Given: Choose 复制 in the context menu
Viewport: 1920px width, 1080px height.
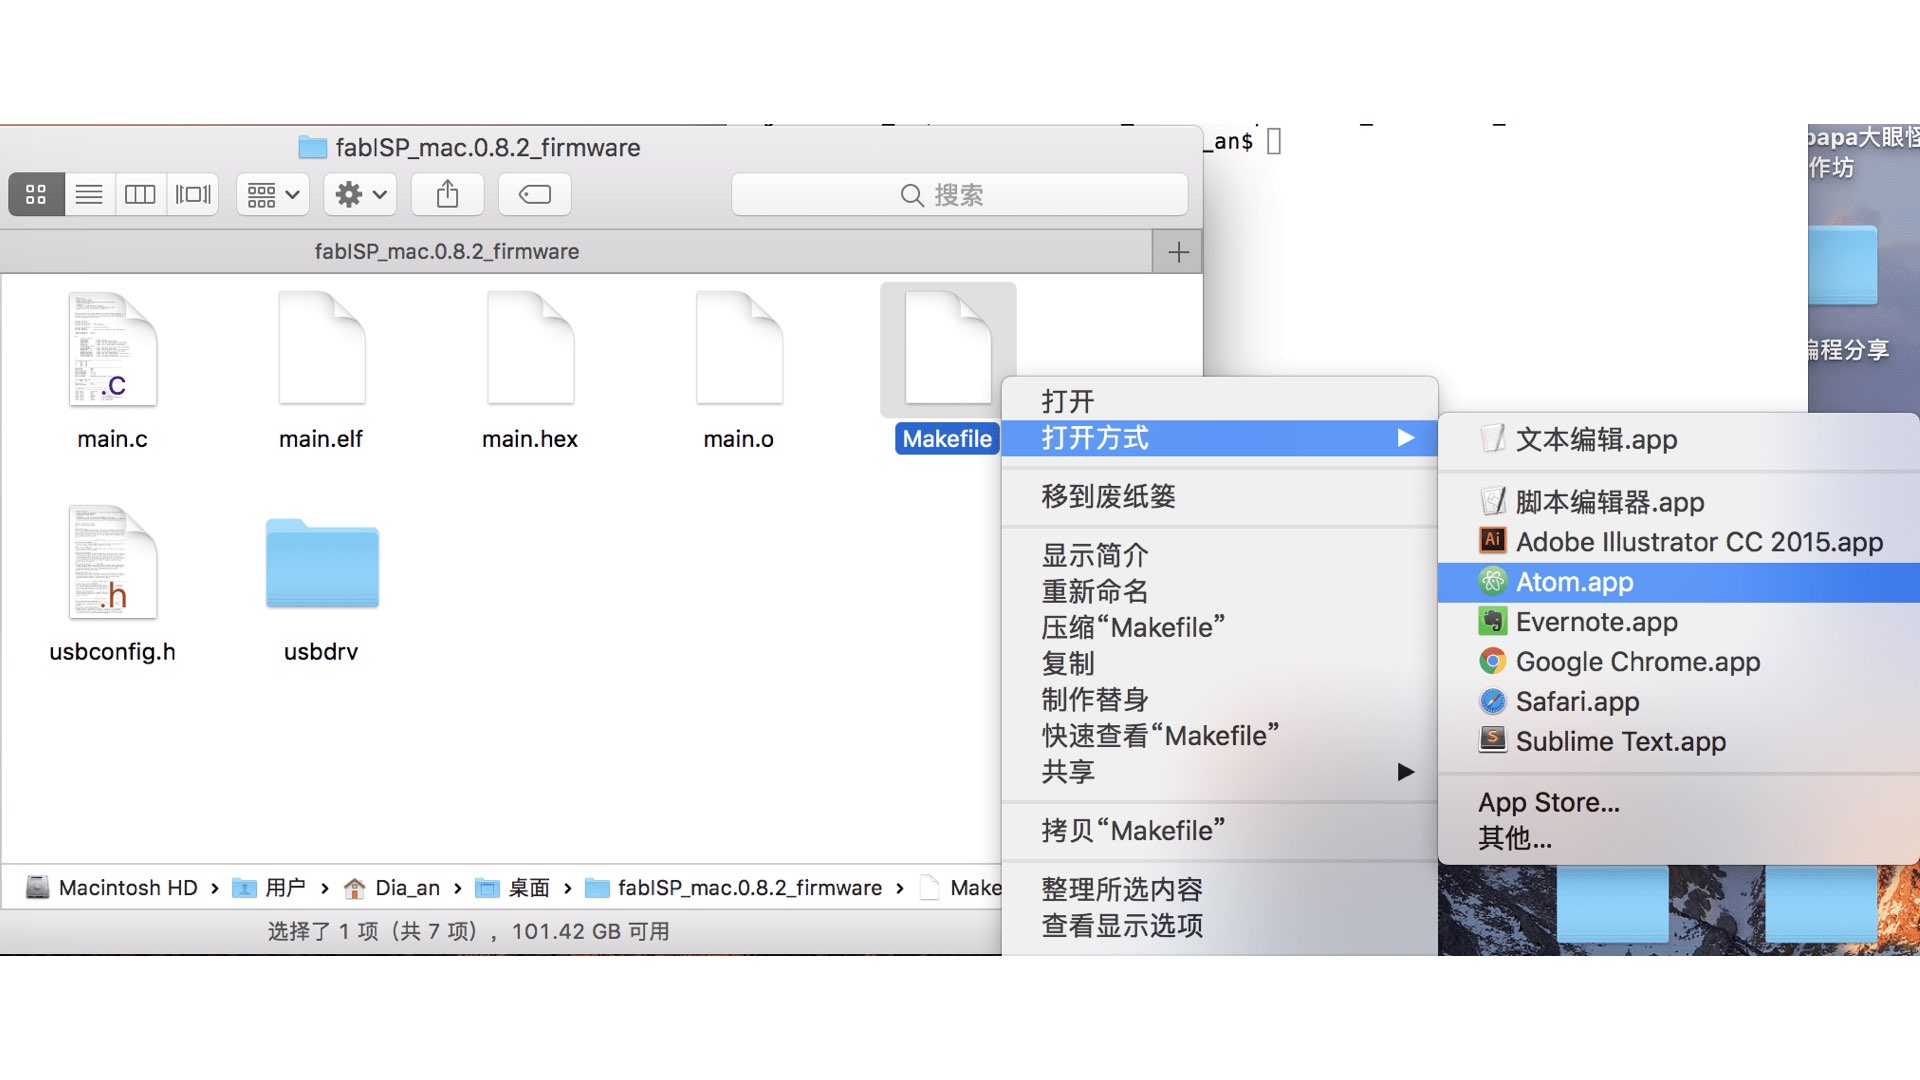Looking at the screenshot, I should (1219, 663).
